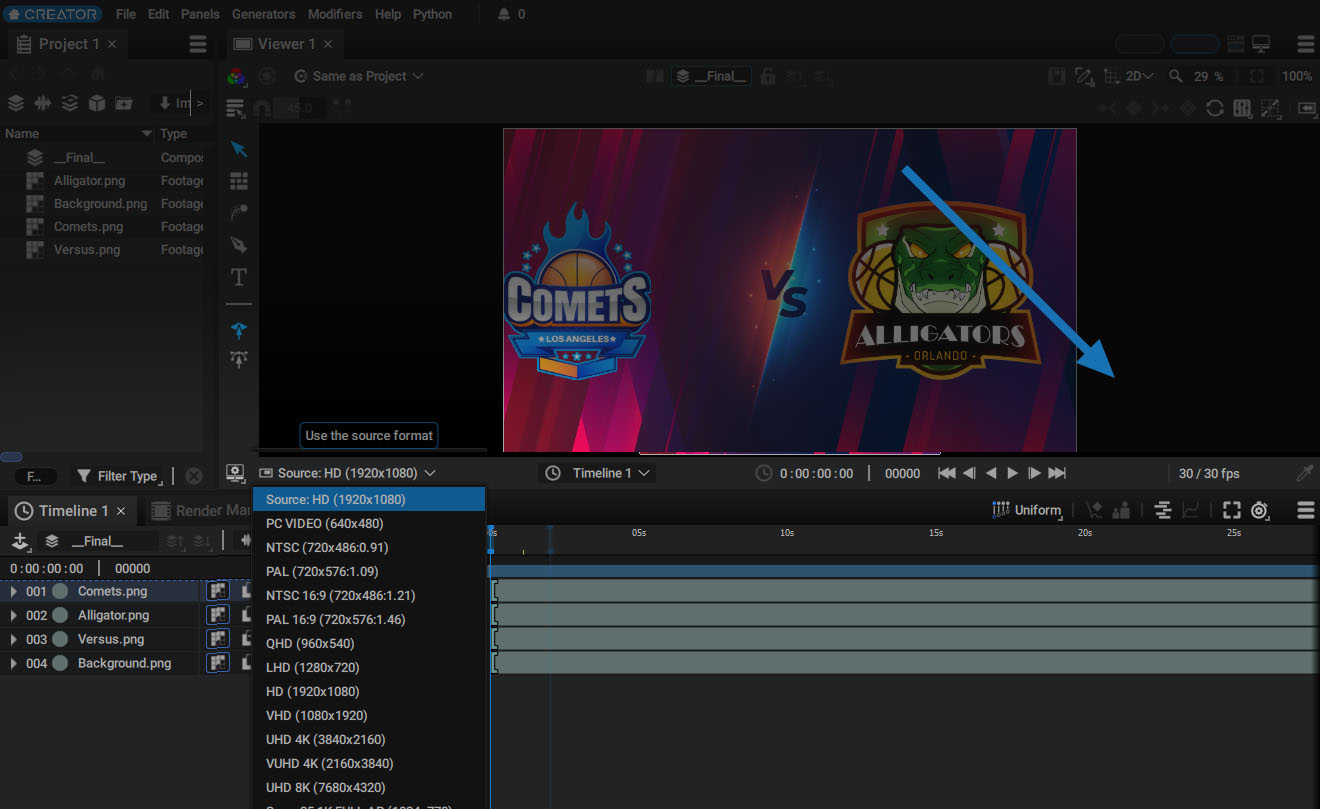This screenshot has height=809, width=1320.
Task: Open the File menu
Action: coord(126,14)
